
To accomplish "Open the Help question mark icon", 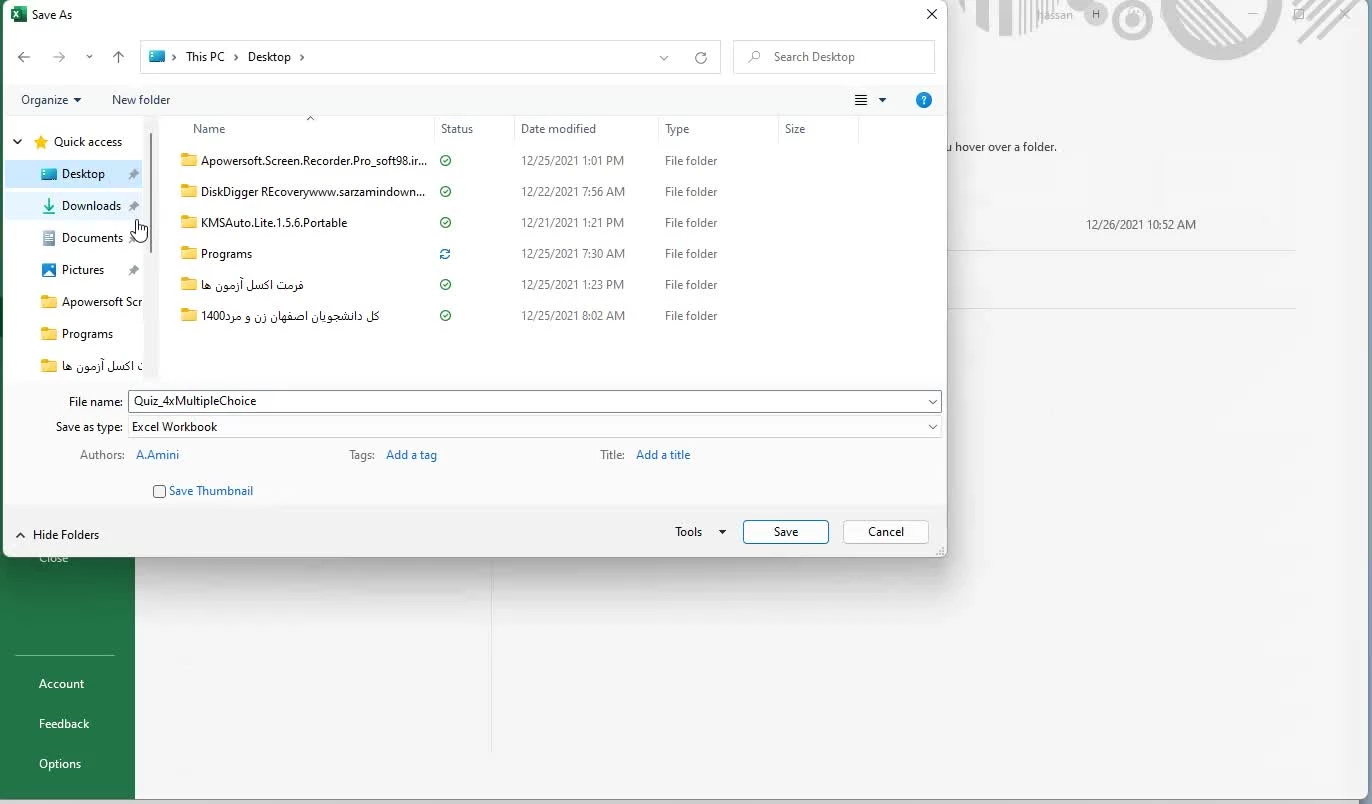I will coord(924,100).
